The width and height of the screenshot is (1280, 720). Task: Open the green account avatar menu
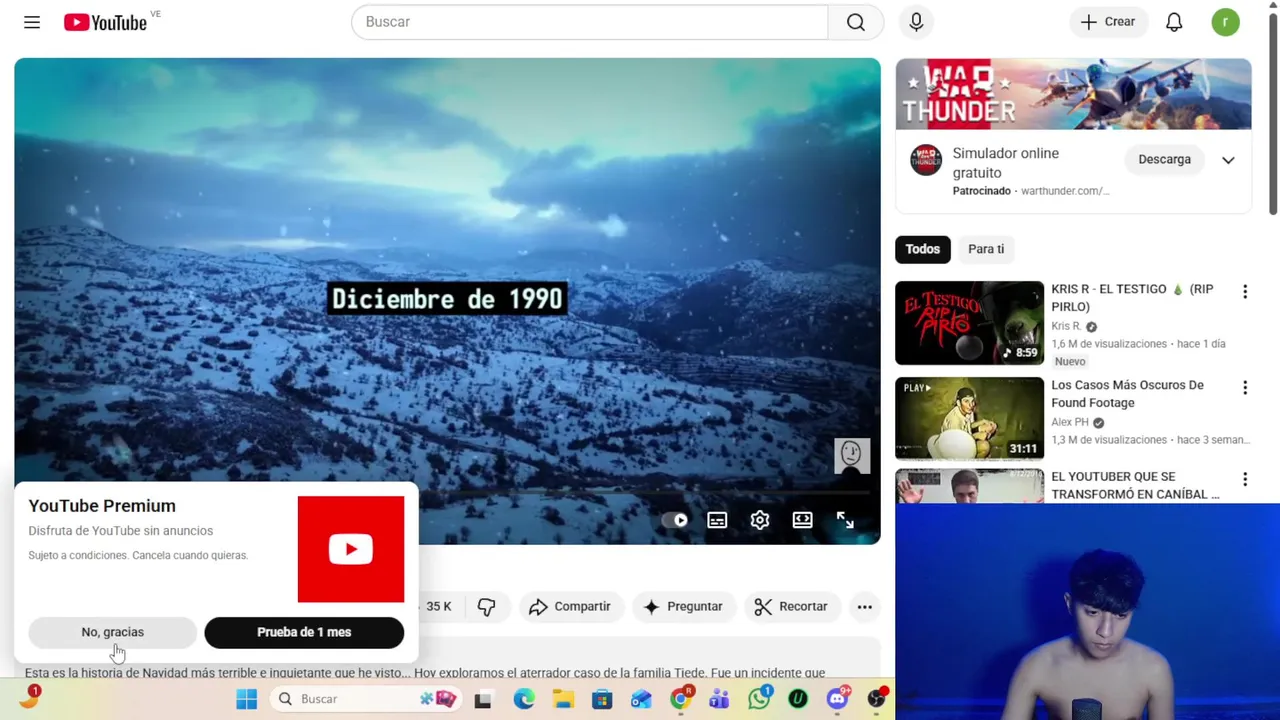1225,22
